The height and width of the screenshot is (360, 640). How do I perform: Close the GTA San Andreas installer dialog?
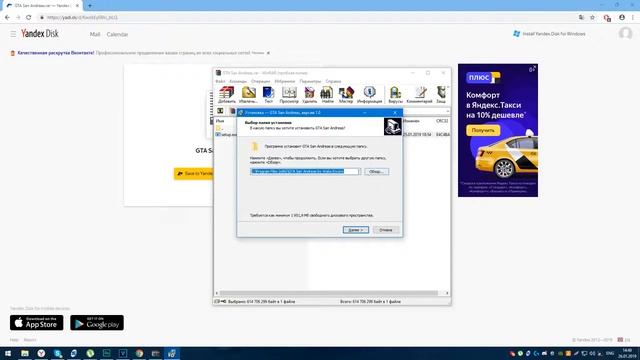click(395, 113)
